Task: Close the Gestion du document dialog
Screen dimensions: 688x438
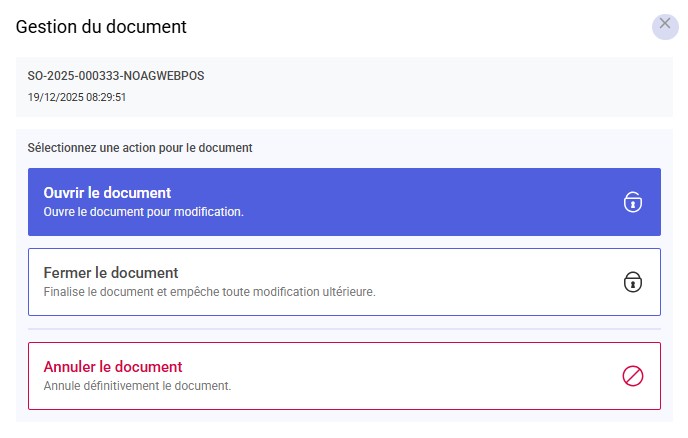Action: click(665, 25)
